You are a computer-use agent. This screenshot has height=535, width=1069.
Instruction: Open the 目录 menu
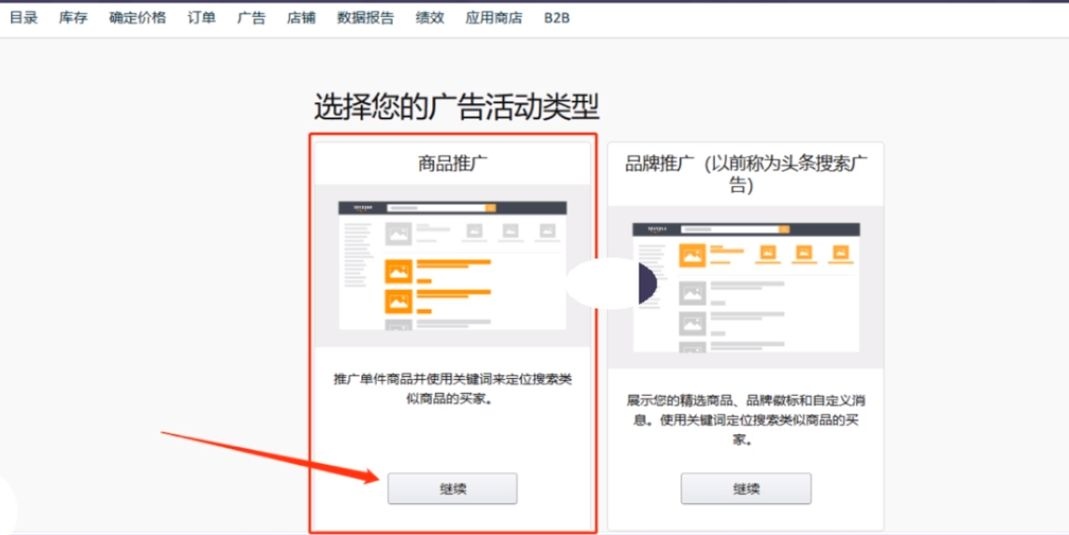click(23, 18)
